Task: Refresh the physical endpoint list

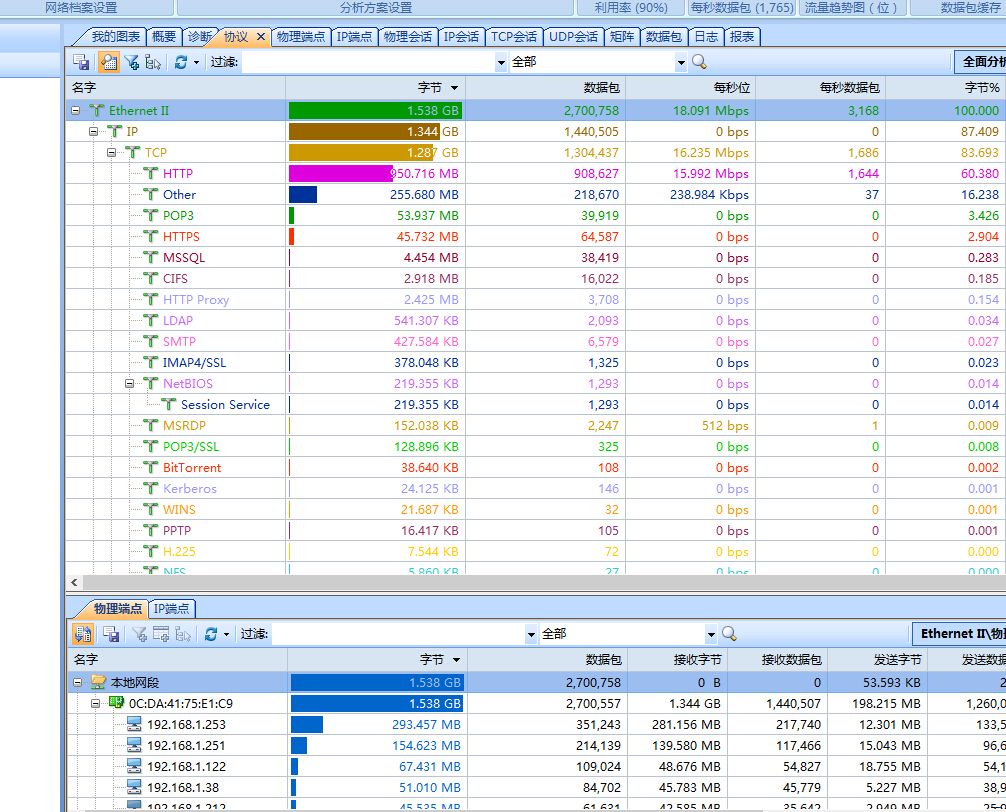Action: [211, 633]
